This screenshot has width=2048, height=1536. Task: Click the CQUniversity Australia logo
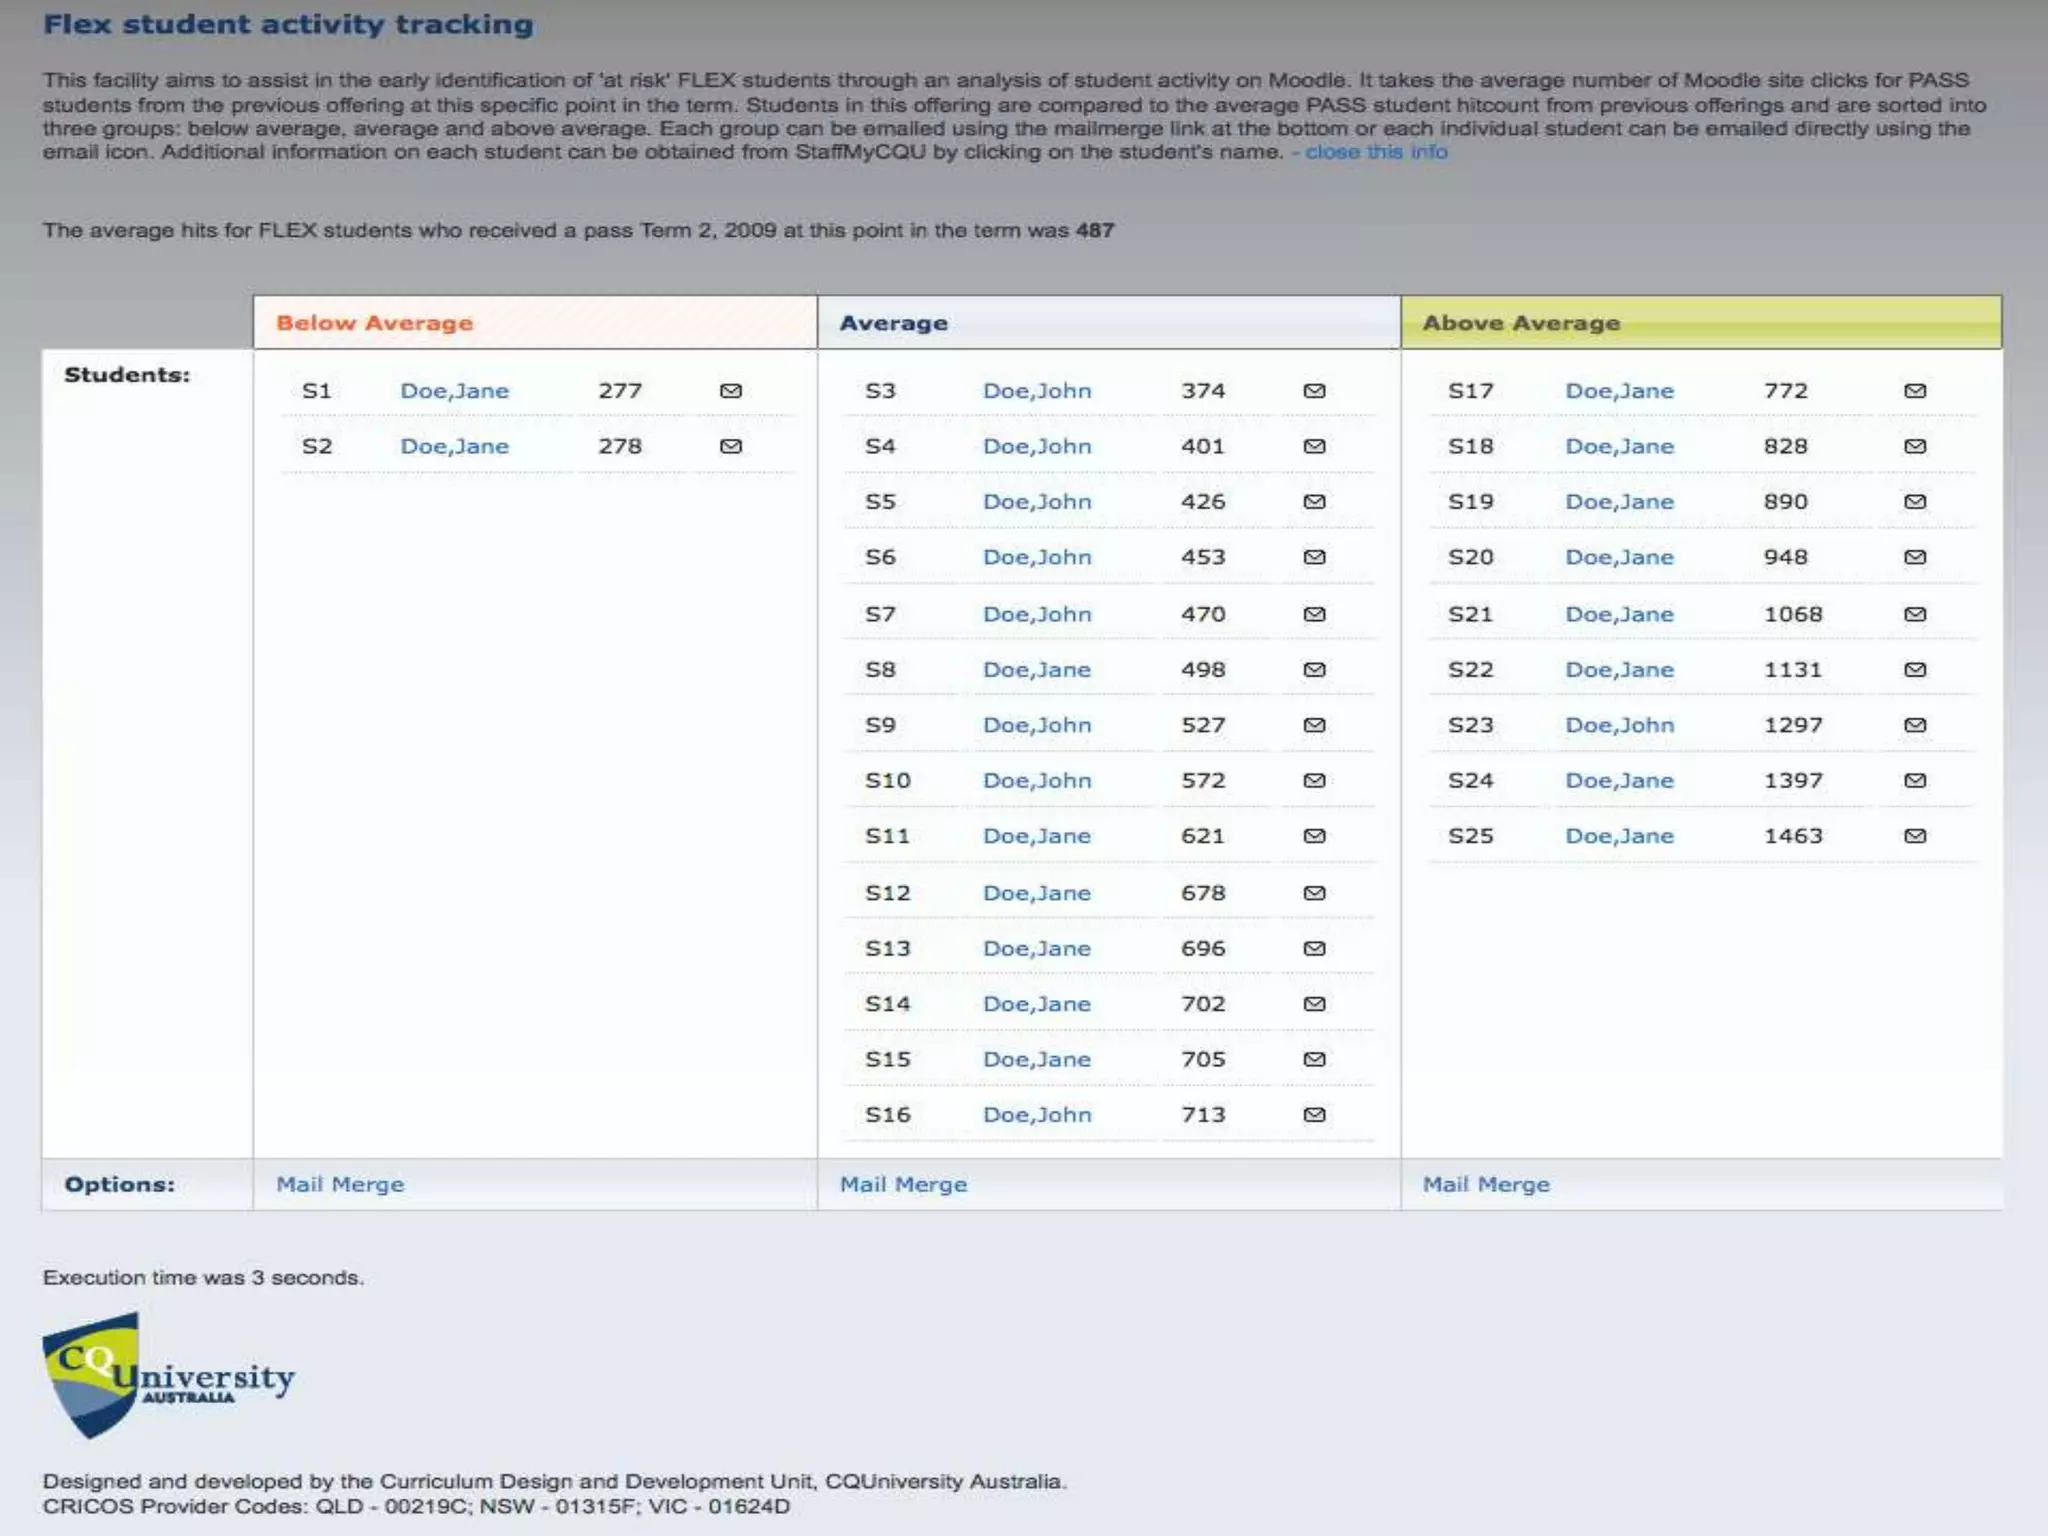click(x=168, y=1377)
